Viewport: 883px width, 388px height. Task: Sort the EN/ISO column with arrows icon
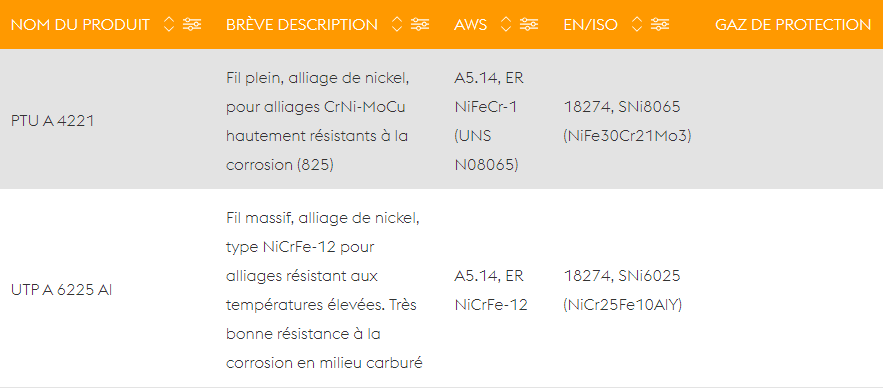point(637,24)
